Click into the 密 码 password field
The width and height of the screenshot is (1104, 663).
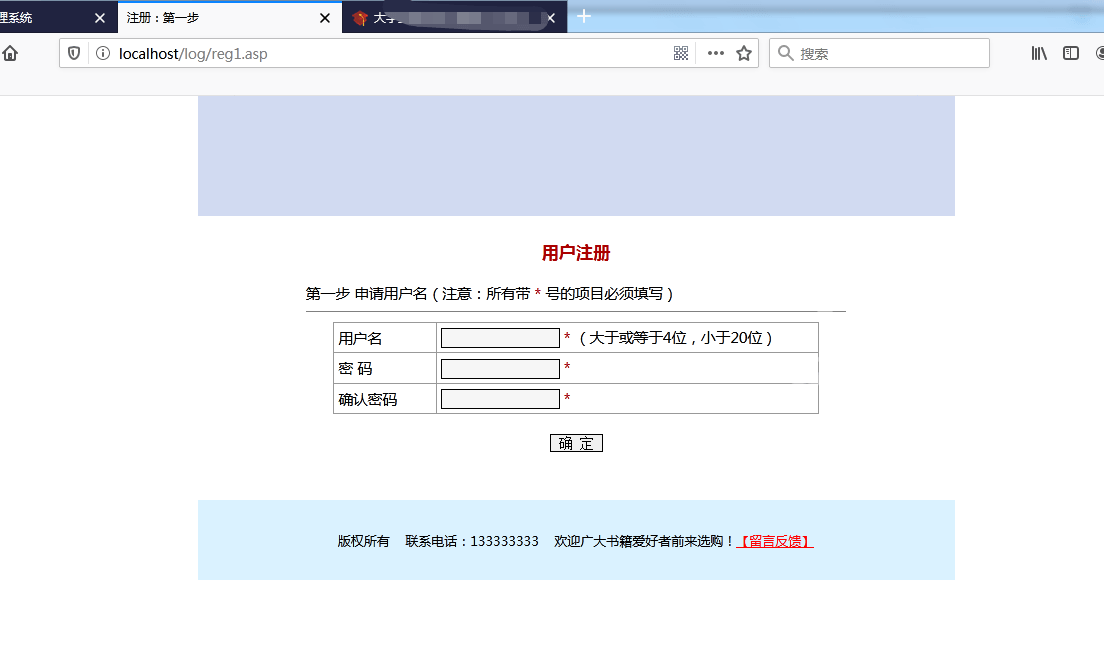[x=500, y=369]
